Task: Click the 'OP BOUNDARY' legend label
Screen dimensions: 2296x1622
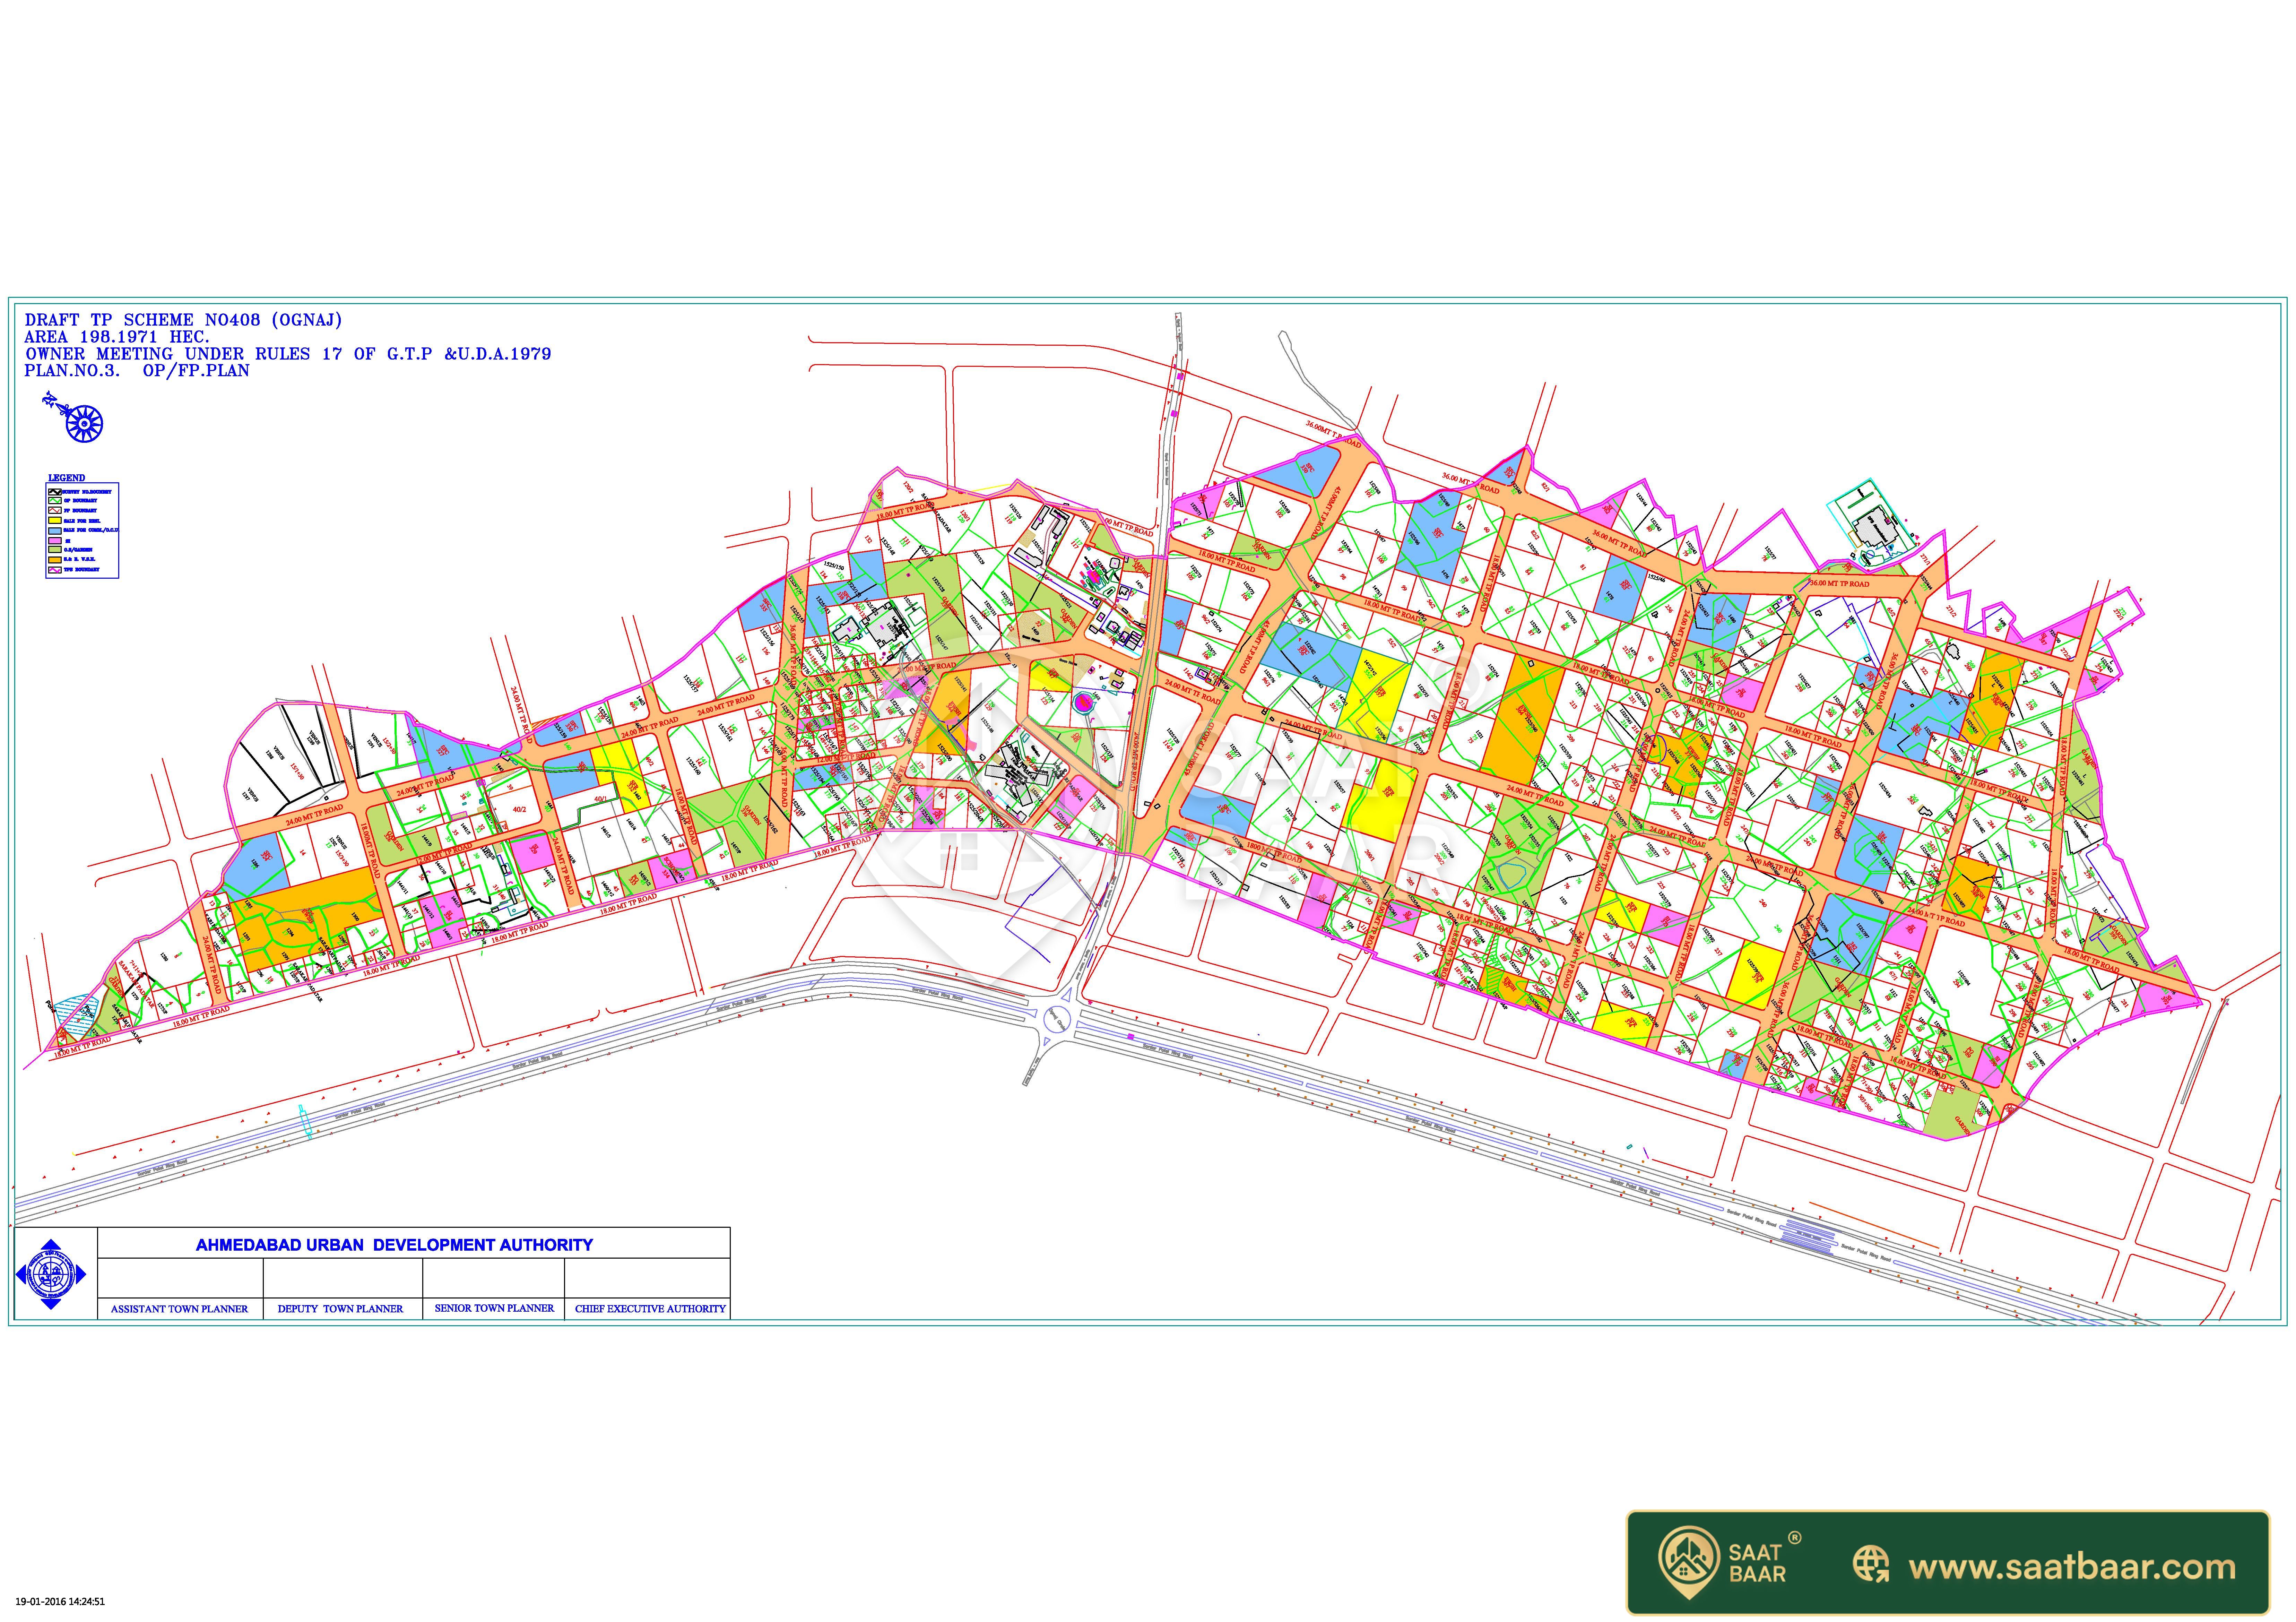Action: point(81,501)
